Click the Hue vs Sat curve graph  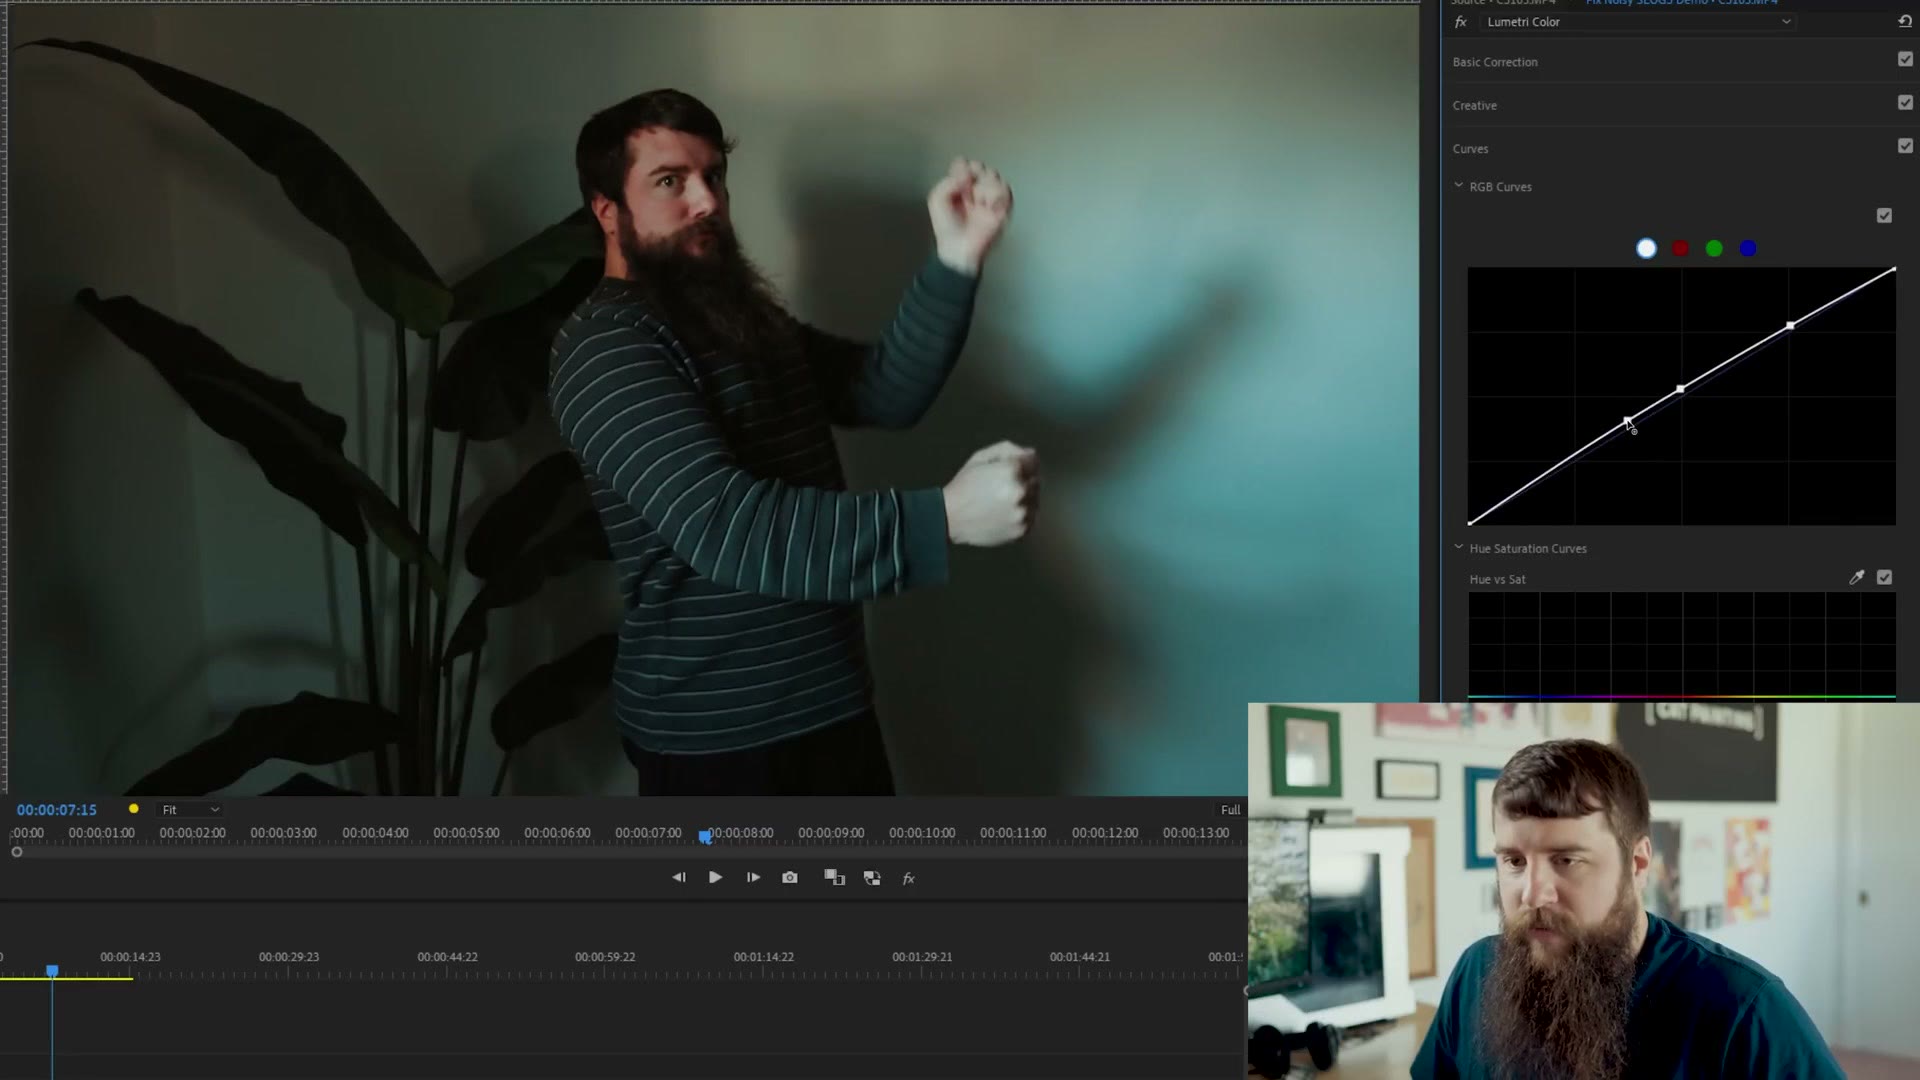1681,645
